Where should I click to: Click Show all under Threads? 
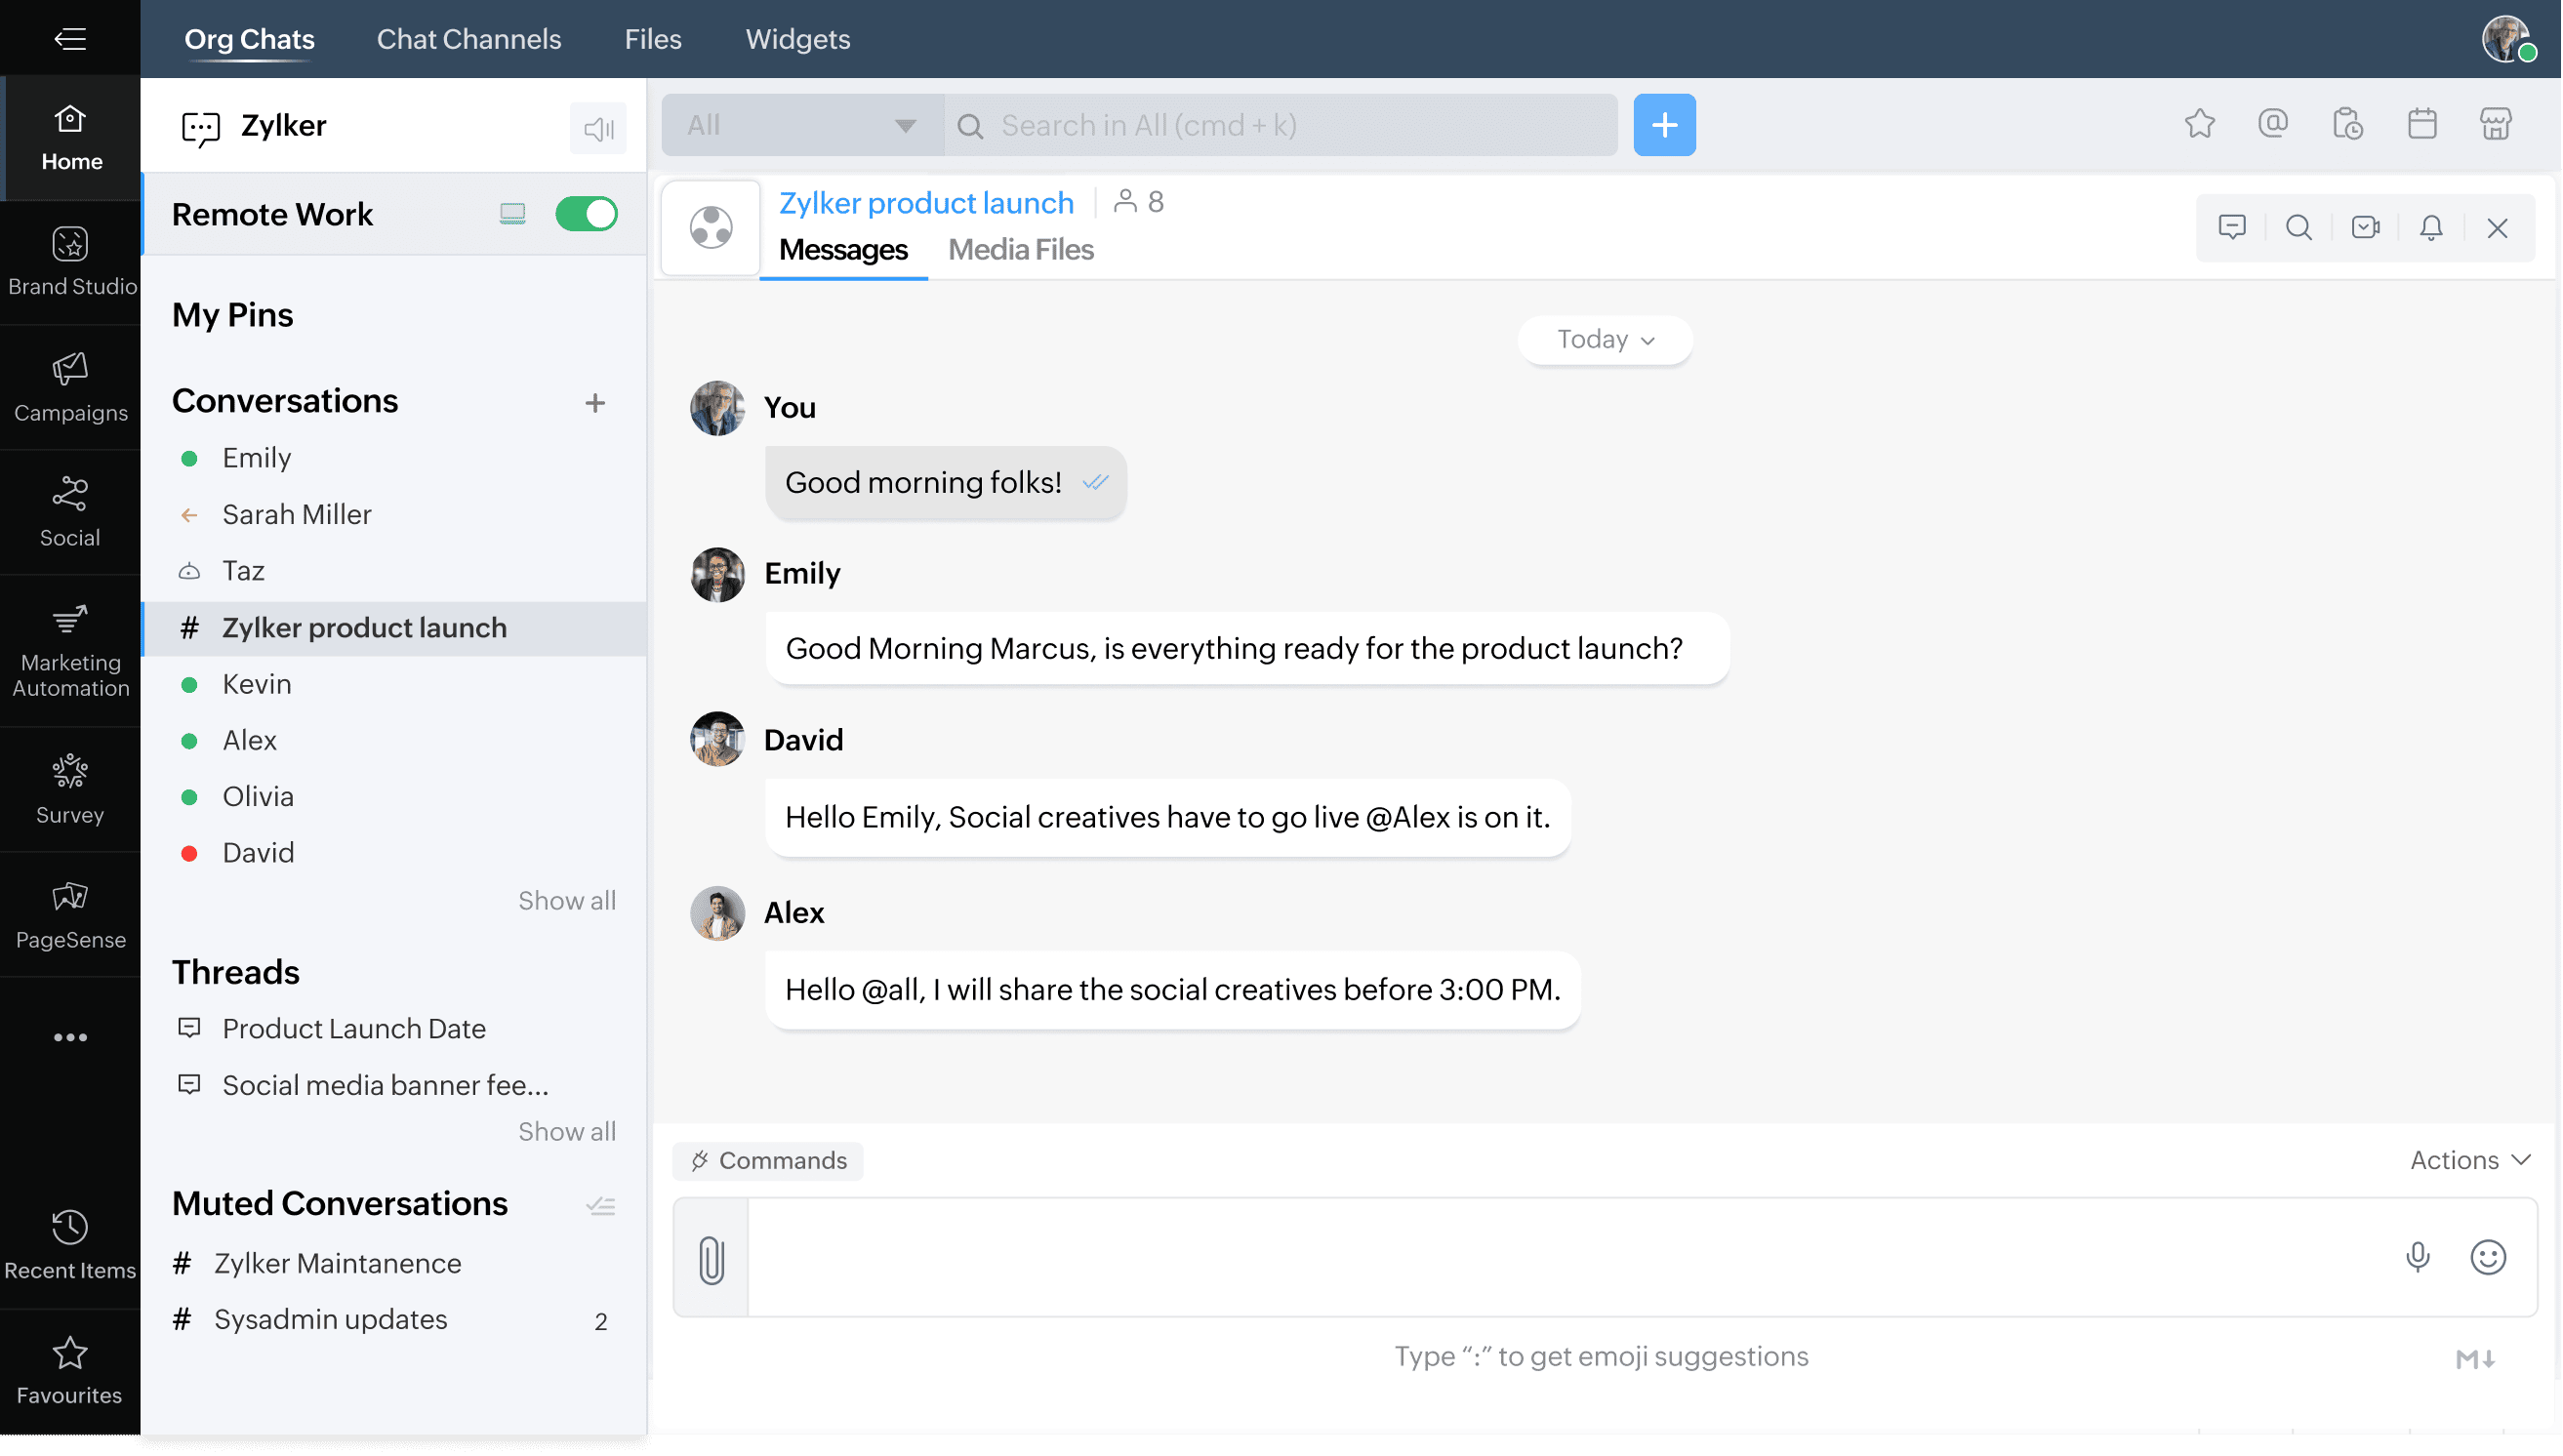(x=567, y=1132)
